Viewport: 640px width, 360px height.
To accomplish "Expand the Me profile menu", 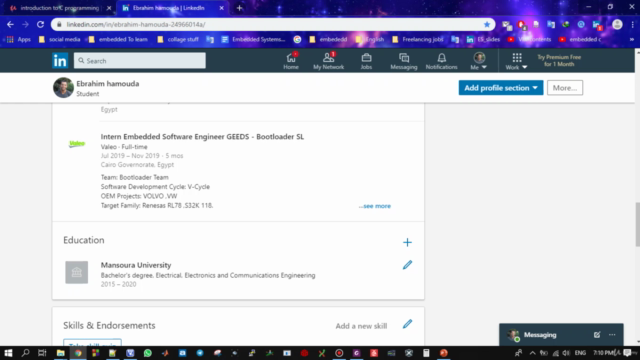I will coord(479,61).
